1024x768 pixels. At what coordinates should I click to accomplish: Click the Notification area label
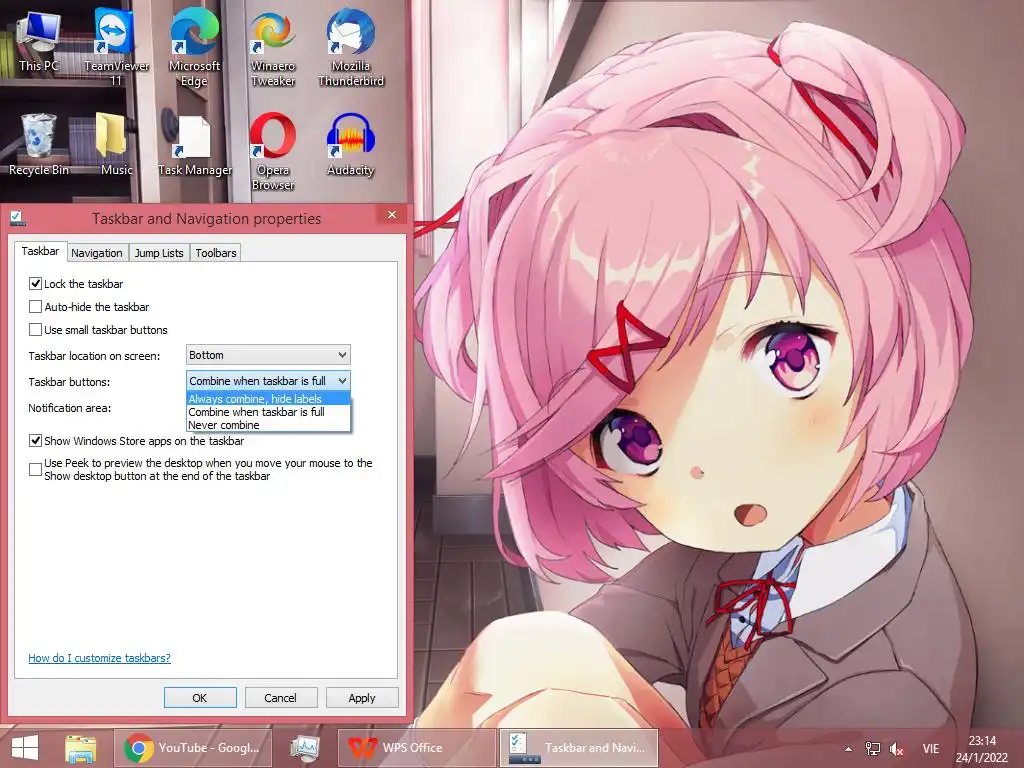pos(69,408)
